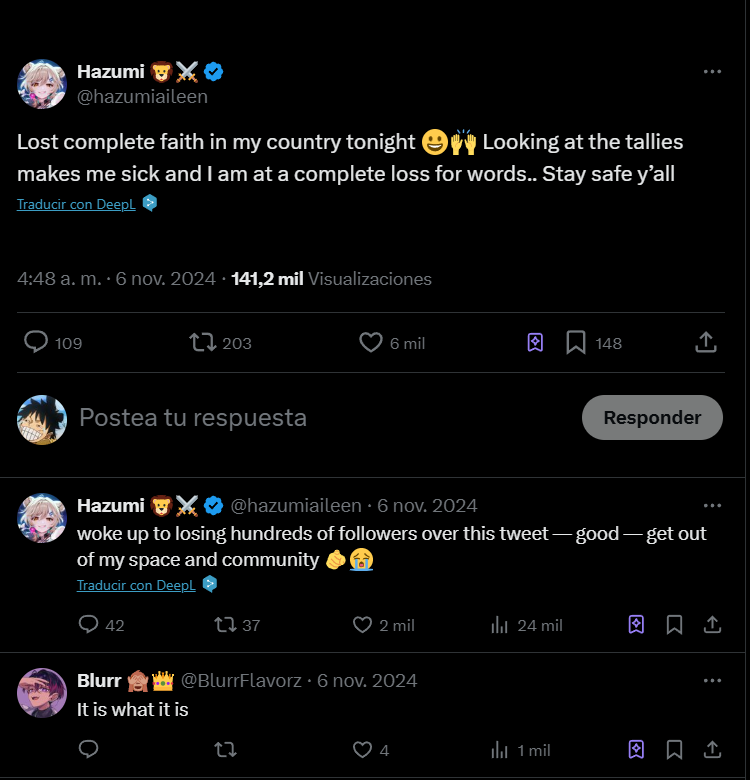Open the three-dot menu on main tweet

tap(712, 72)
